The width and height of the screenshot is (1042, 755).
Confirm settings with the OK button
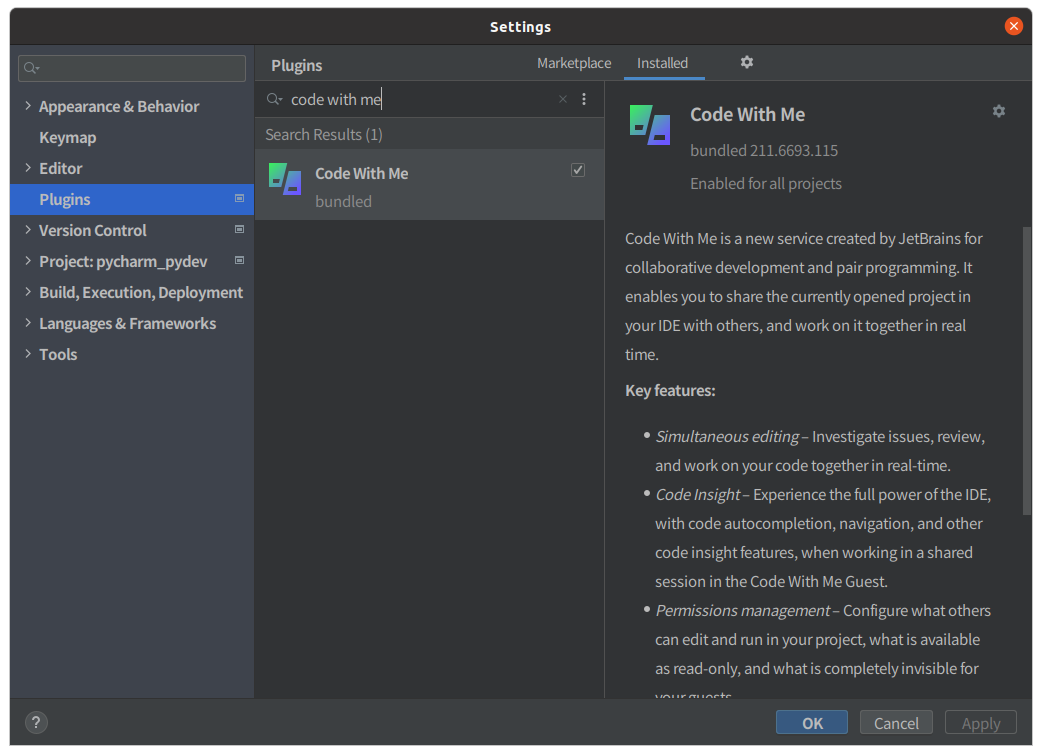(x=811, y=722)
